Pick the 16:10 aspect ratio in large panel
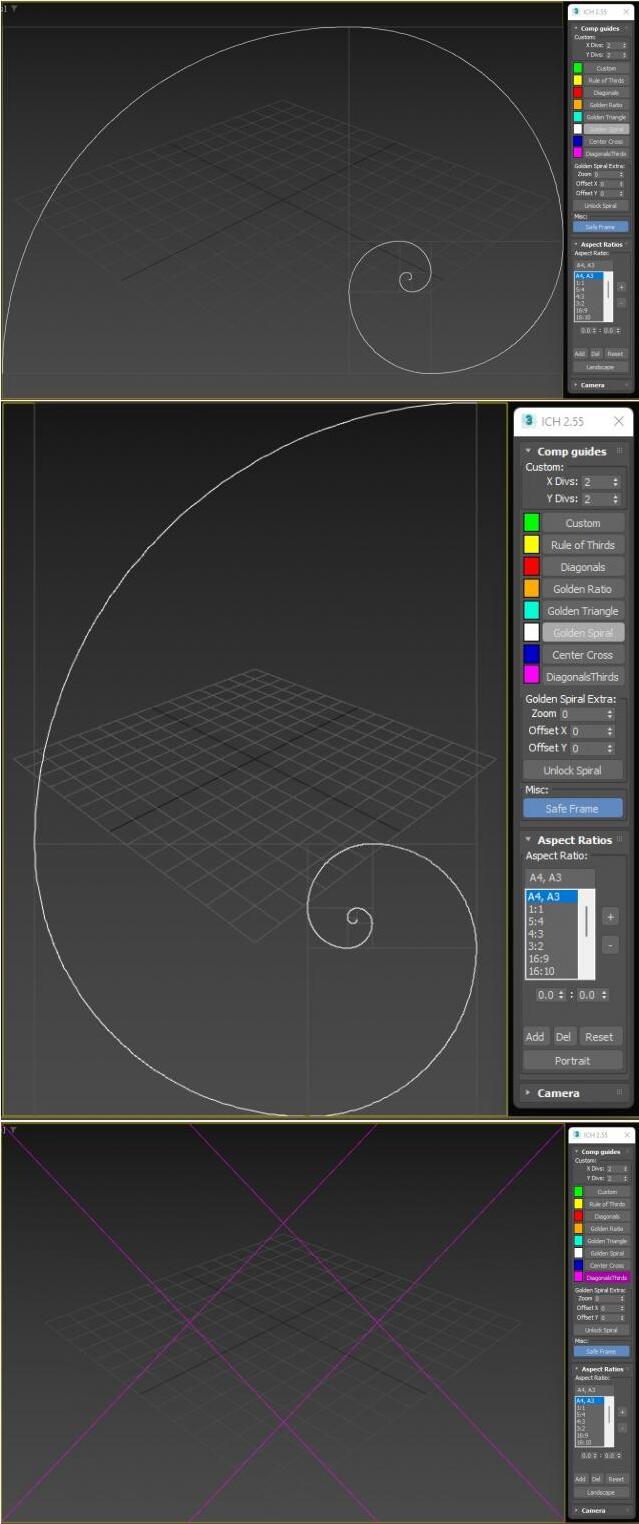639x1524 pixels. (551, 970)
